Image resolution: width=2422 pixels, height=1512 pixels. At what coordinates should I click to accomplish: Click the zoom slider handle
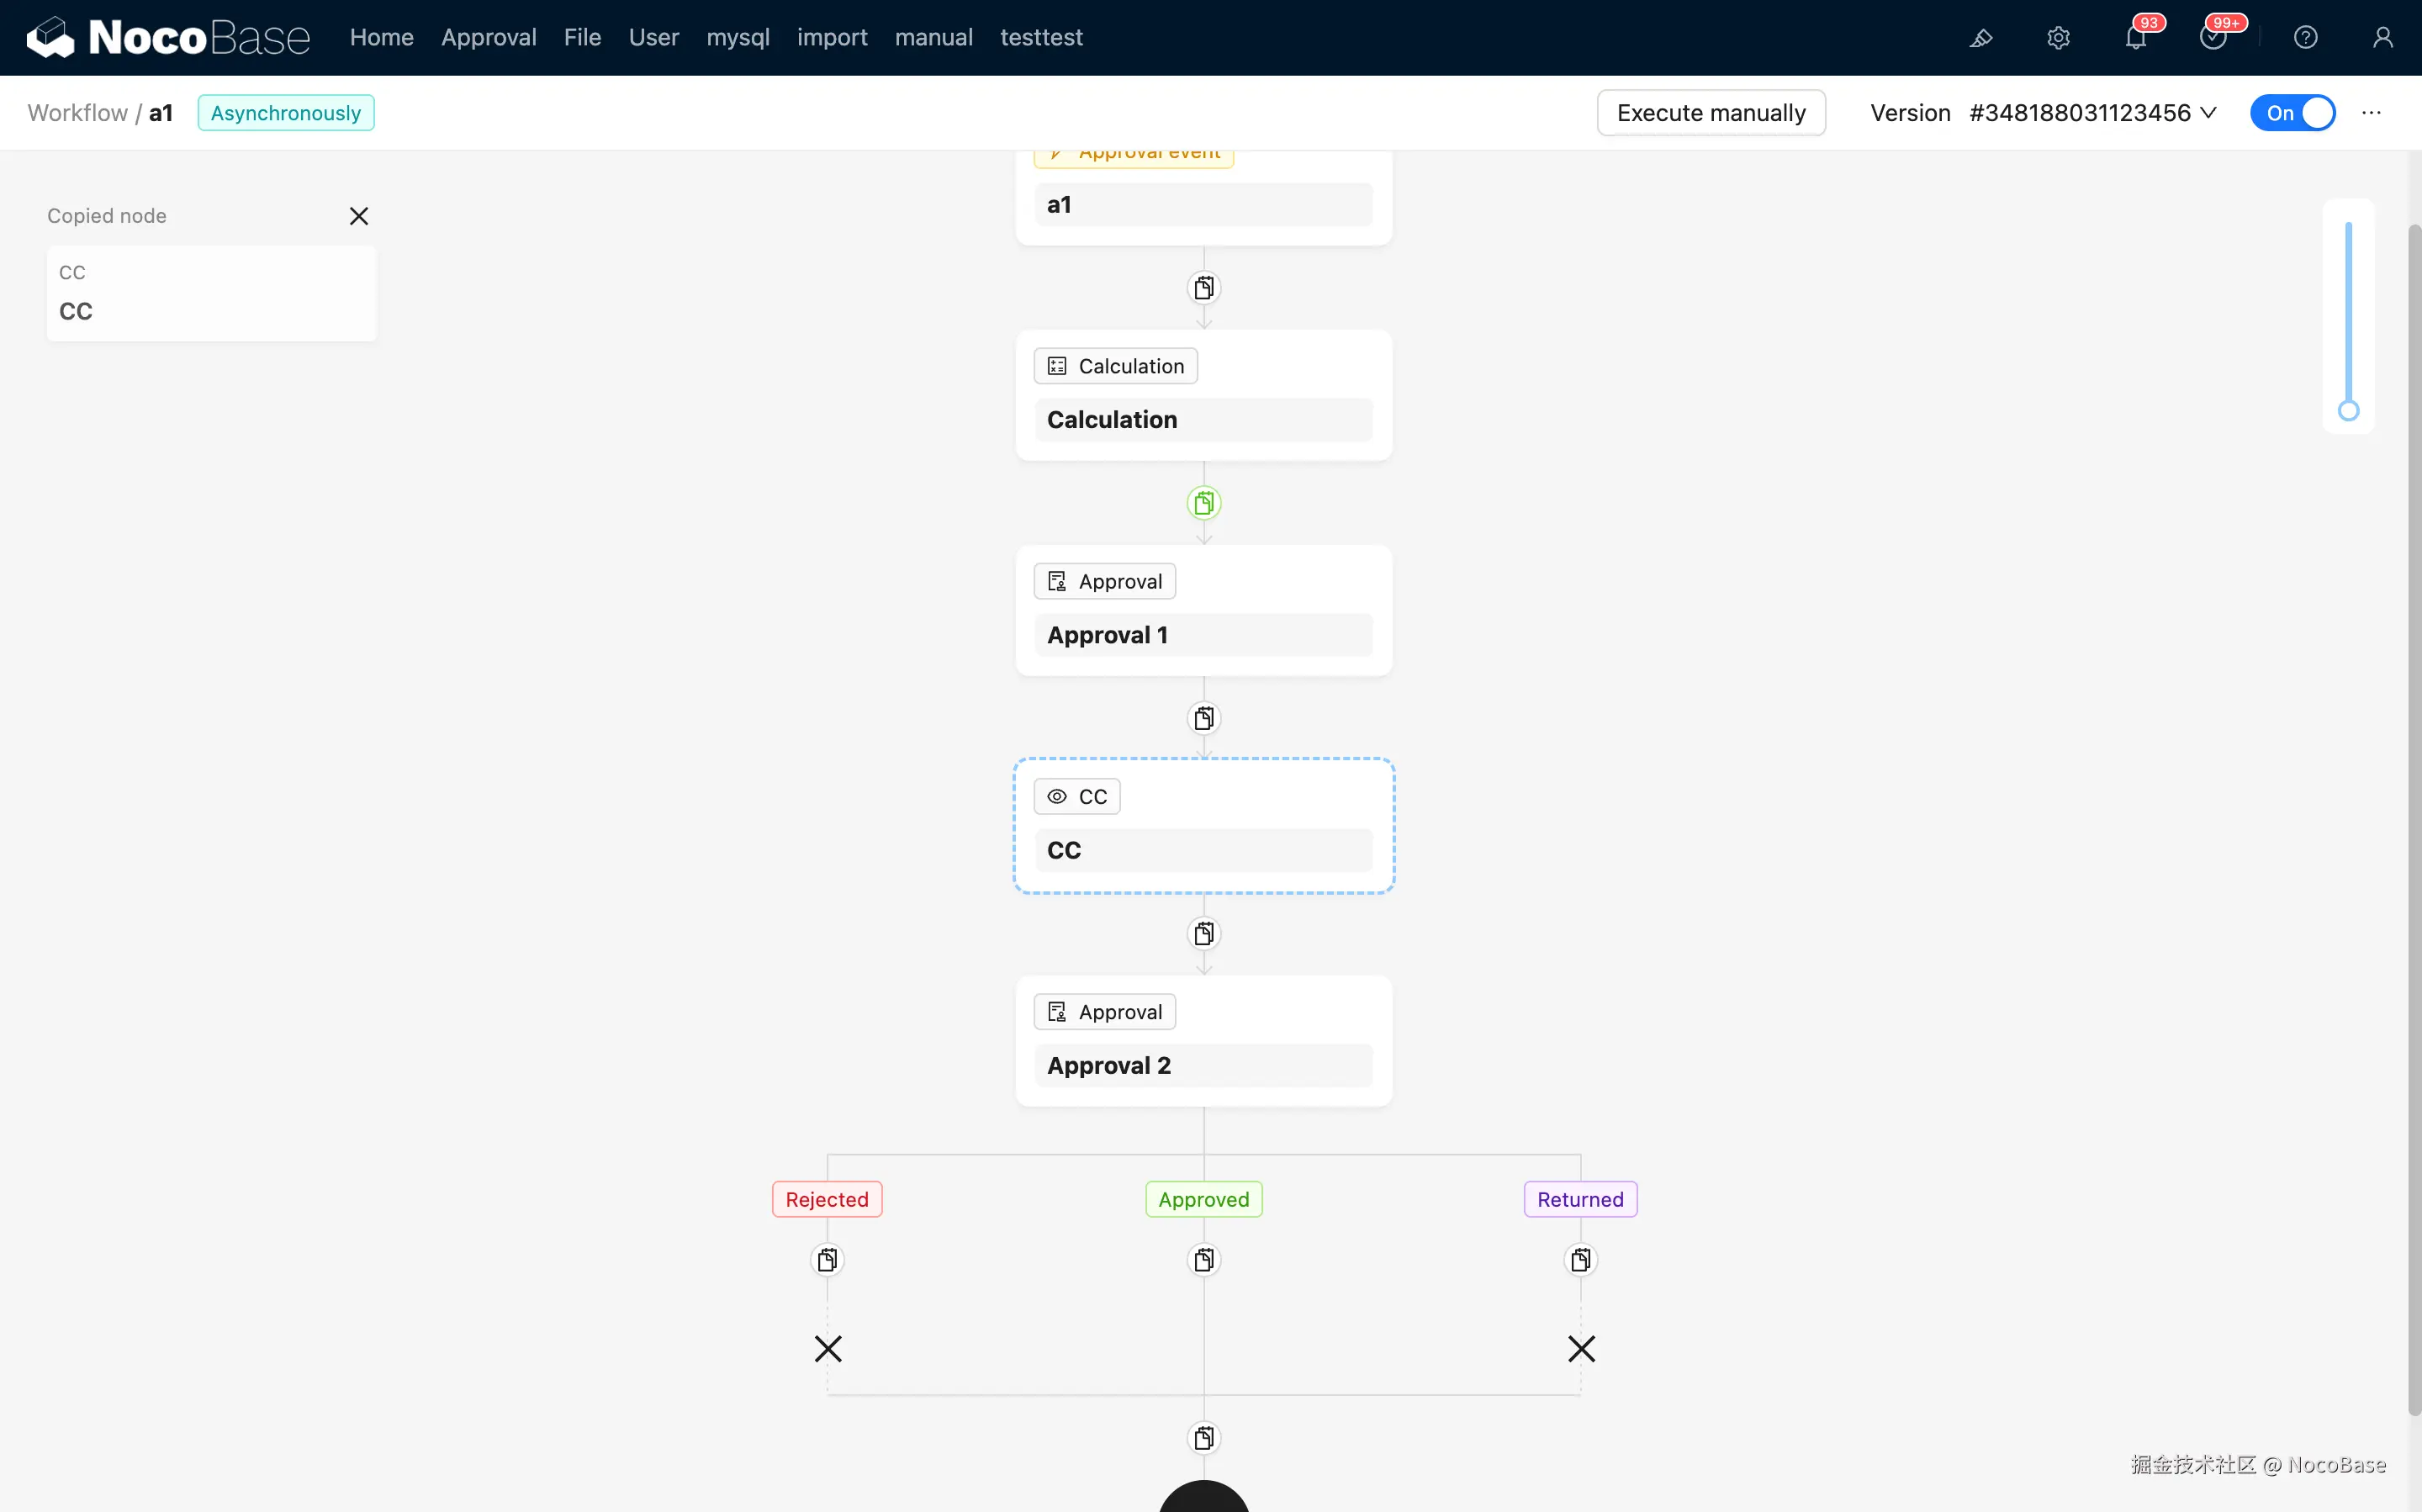coord(2348,410)
